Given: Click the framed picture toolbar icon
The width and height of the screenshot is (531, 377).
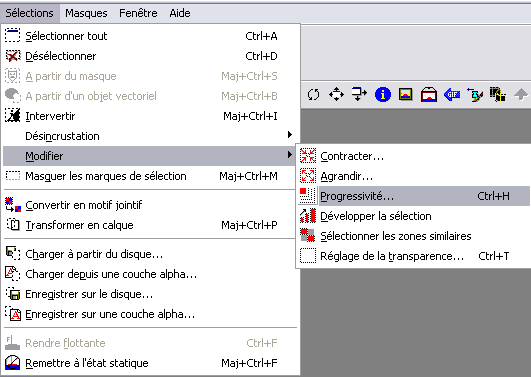Looking at the screenshot, I should 406,95.
